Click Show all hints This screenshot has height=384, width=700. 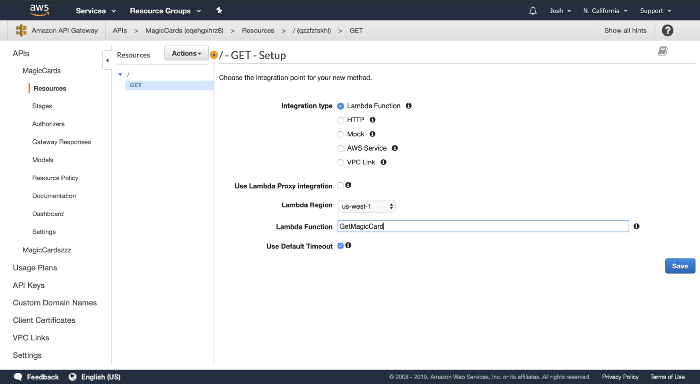point(625,30)
